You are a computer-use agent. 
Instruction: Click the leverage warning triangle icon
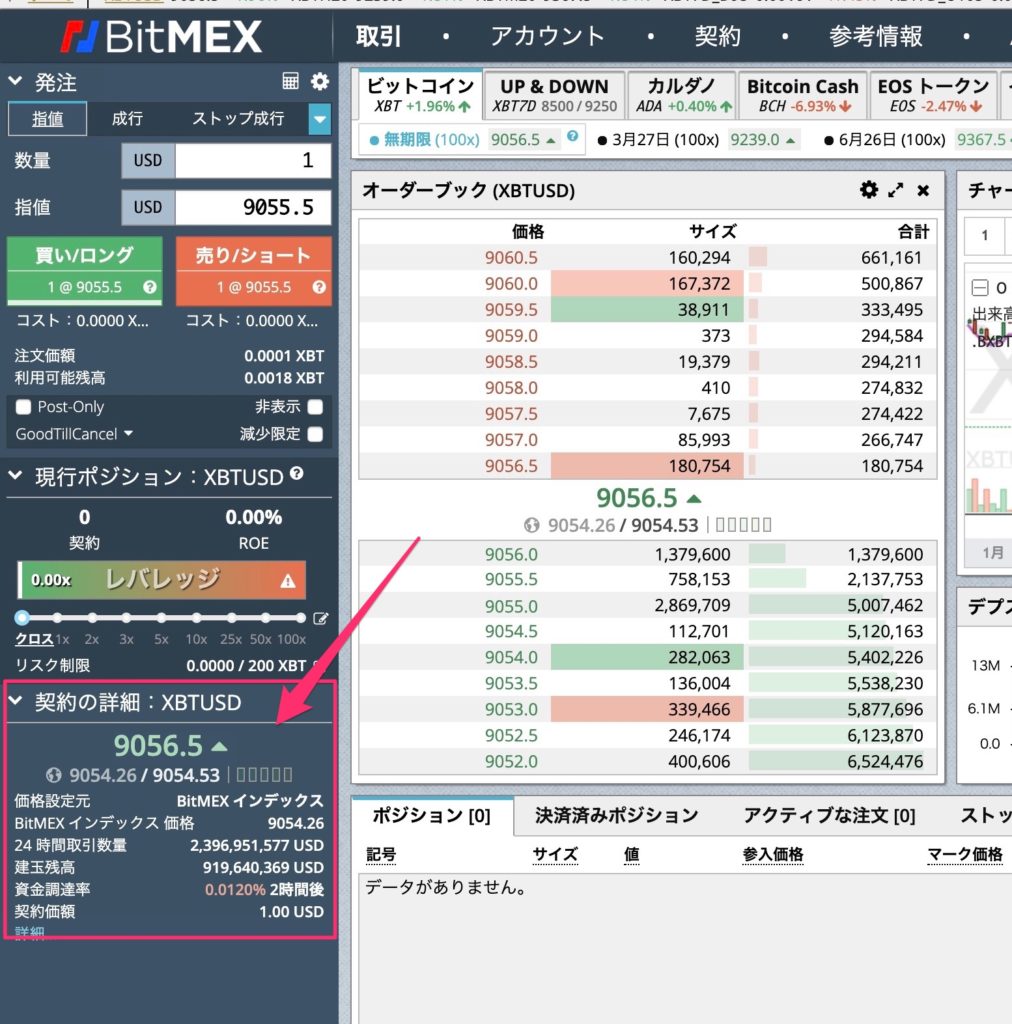(288, 580)
